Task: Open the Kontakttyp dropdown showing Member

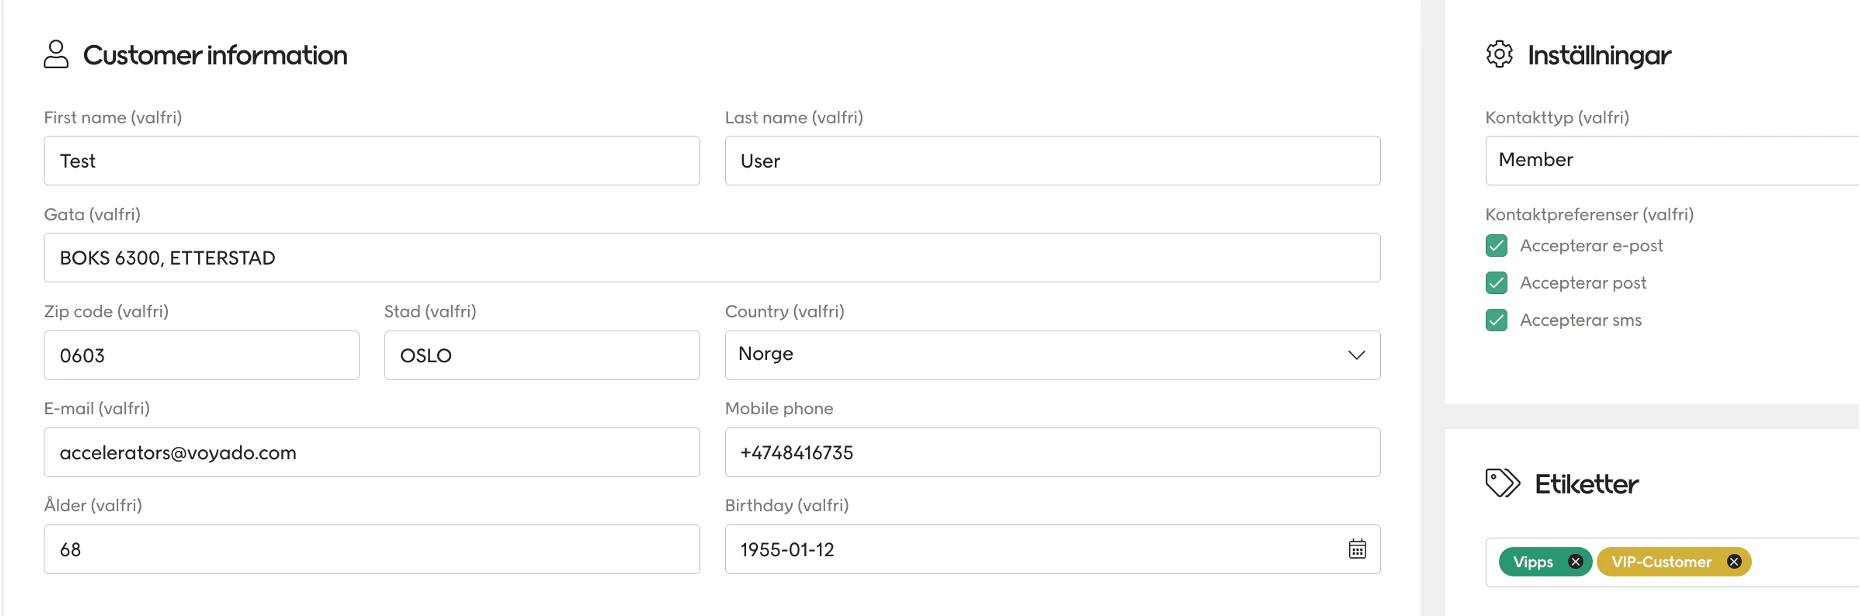Action: [x=1672, y=160]
